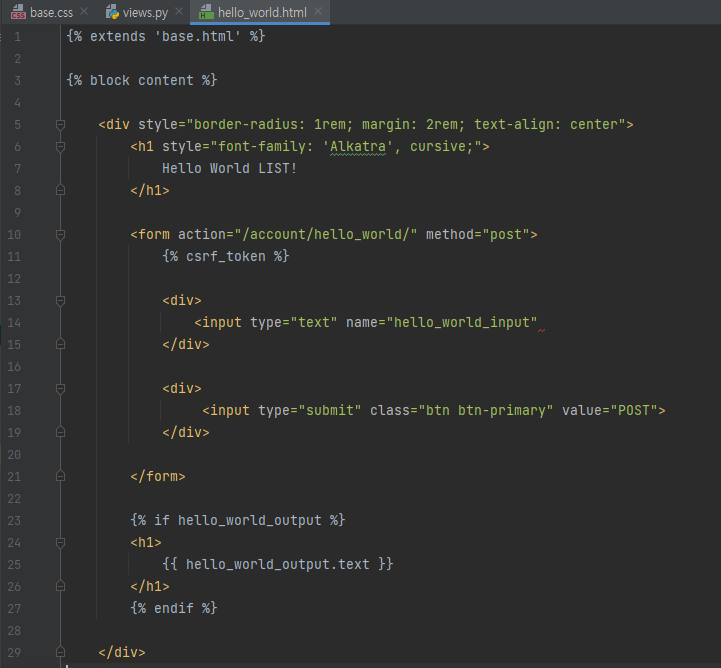Click the HTML file icon on hello_world.html tab

tap(206, 12)
